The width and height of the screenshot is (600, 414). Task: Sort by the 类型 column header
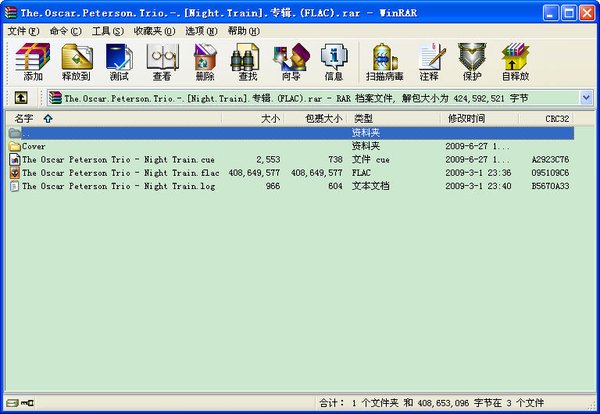393,119
